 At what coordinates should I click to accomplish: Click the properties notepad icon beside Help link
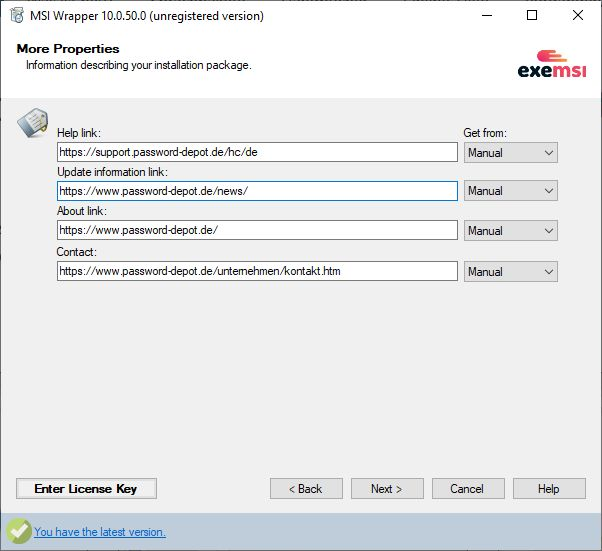click(x=33, y=122)
